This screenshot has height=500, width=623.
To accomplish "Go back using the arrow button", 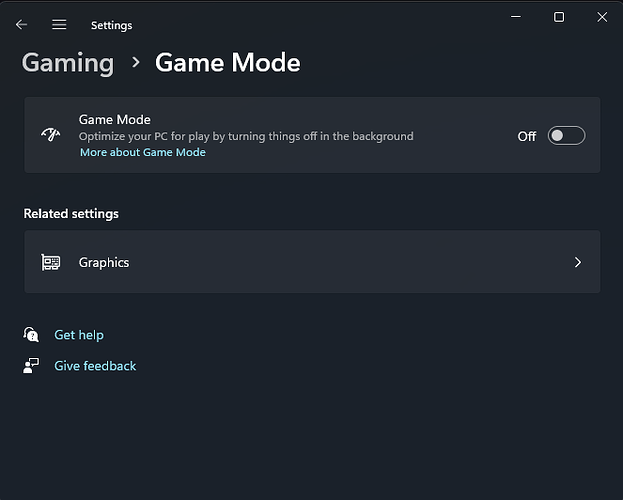I will tap(21, 25).
